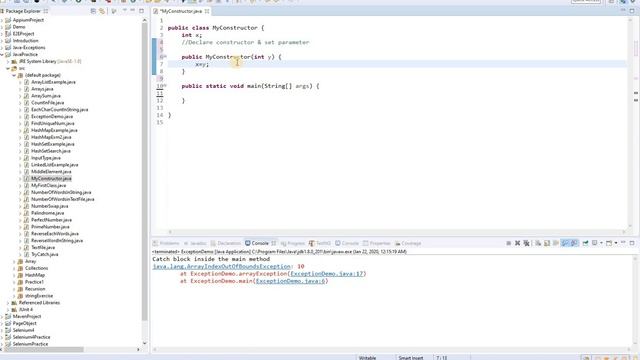The height and width of the screenshot is (360, 640).
Task: Click the editor horizontal scrollbar
Action: 398,232
